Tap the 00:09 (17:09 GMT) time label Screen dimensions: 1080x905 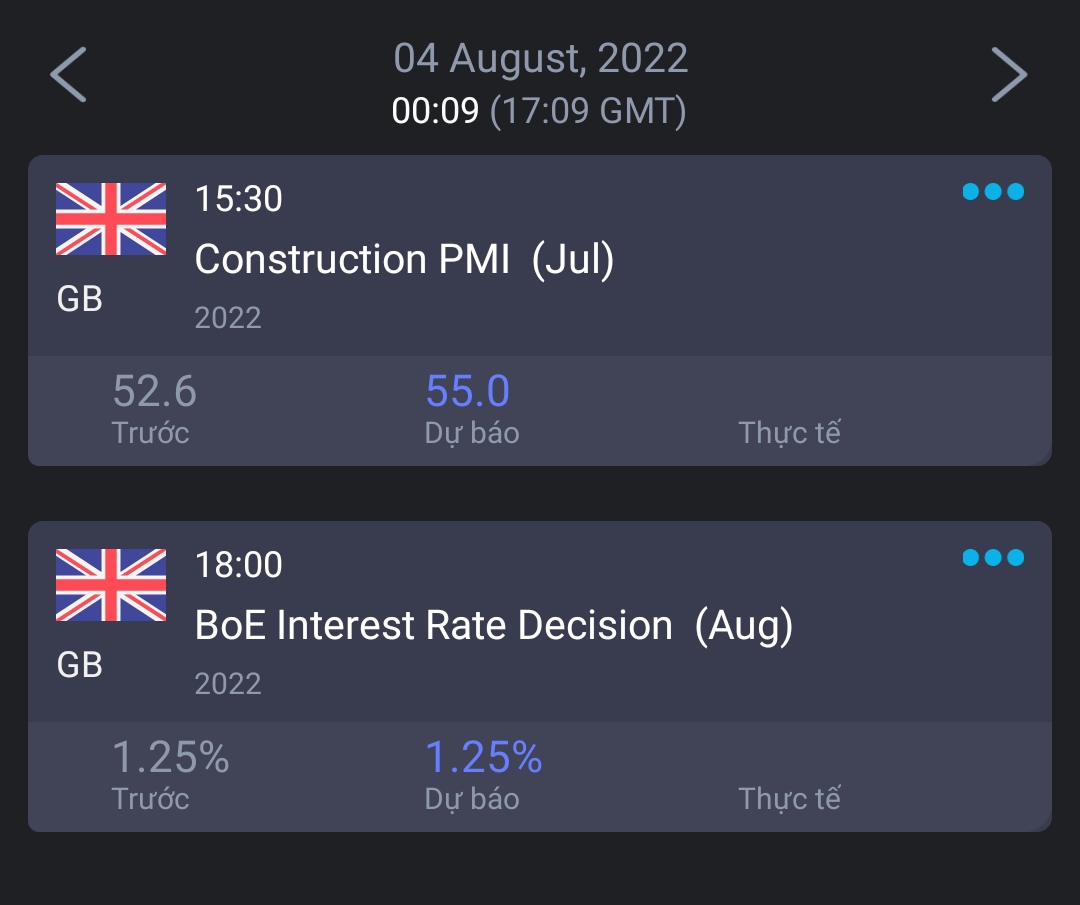(540, 111)
